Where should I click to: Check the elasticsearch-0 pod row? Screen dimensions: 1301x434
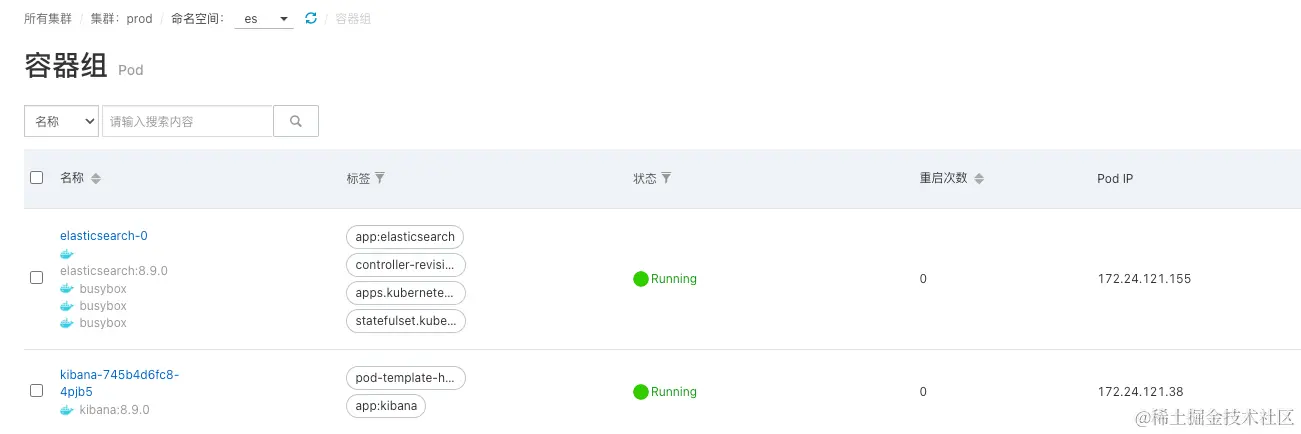[37, 277]
